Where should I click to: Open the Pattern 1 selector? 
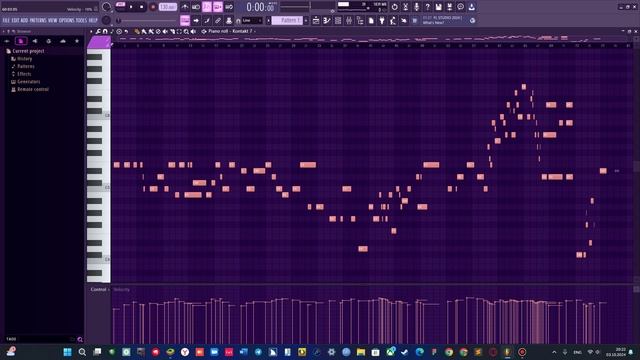click(288, 20)
